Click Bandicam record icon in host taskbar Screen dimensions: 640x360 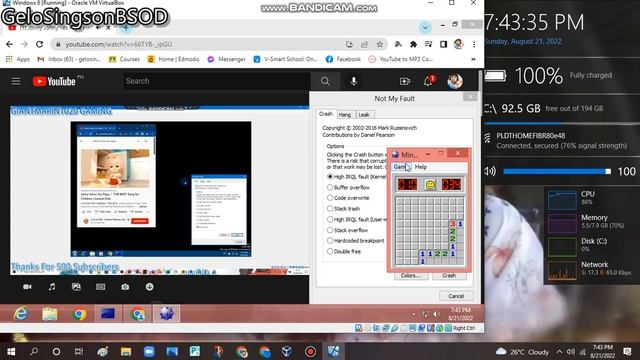[310, 351]
